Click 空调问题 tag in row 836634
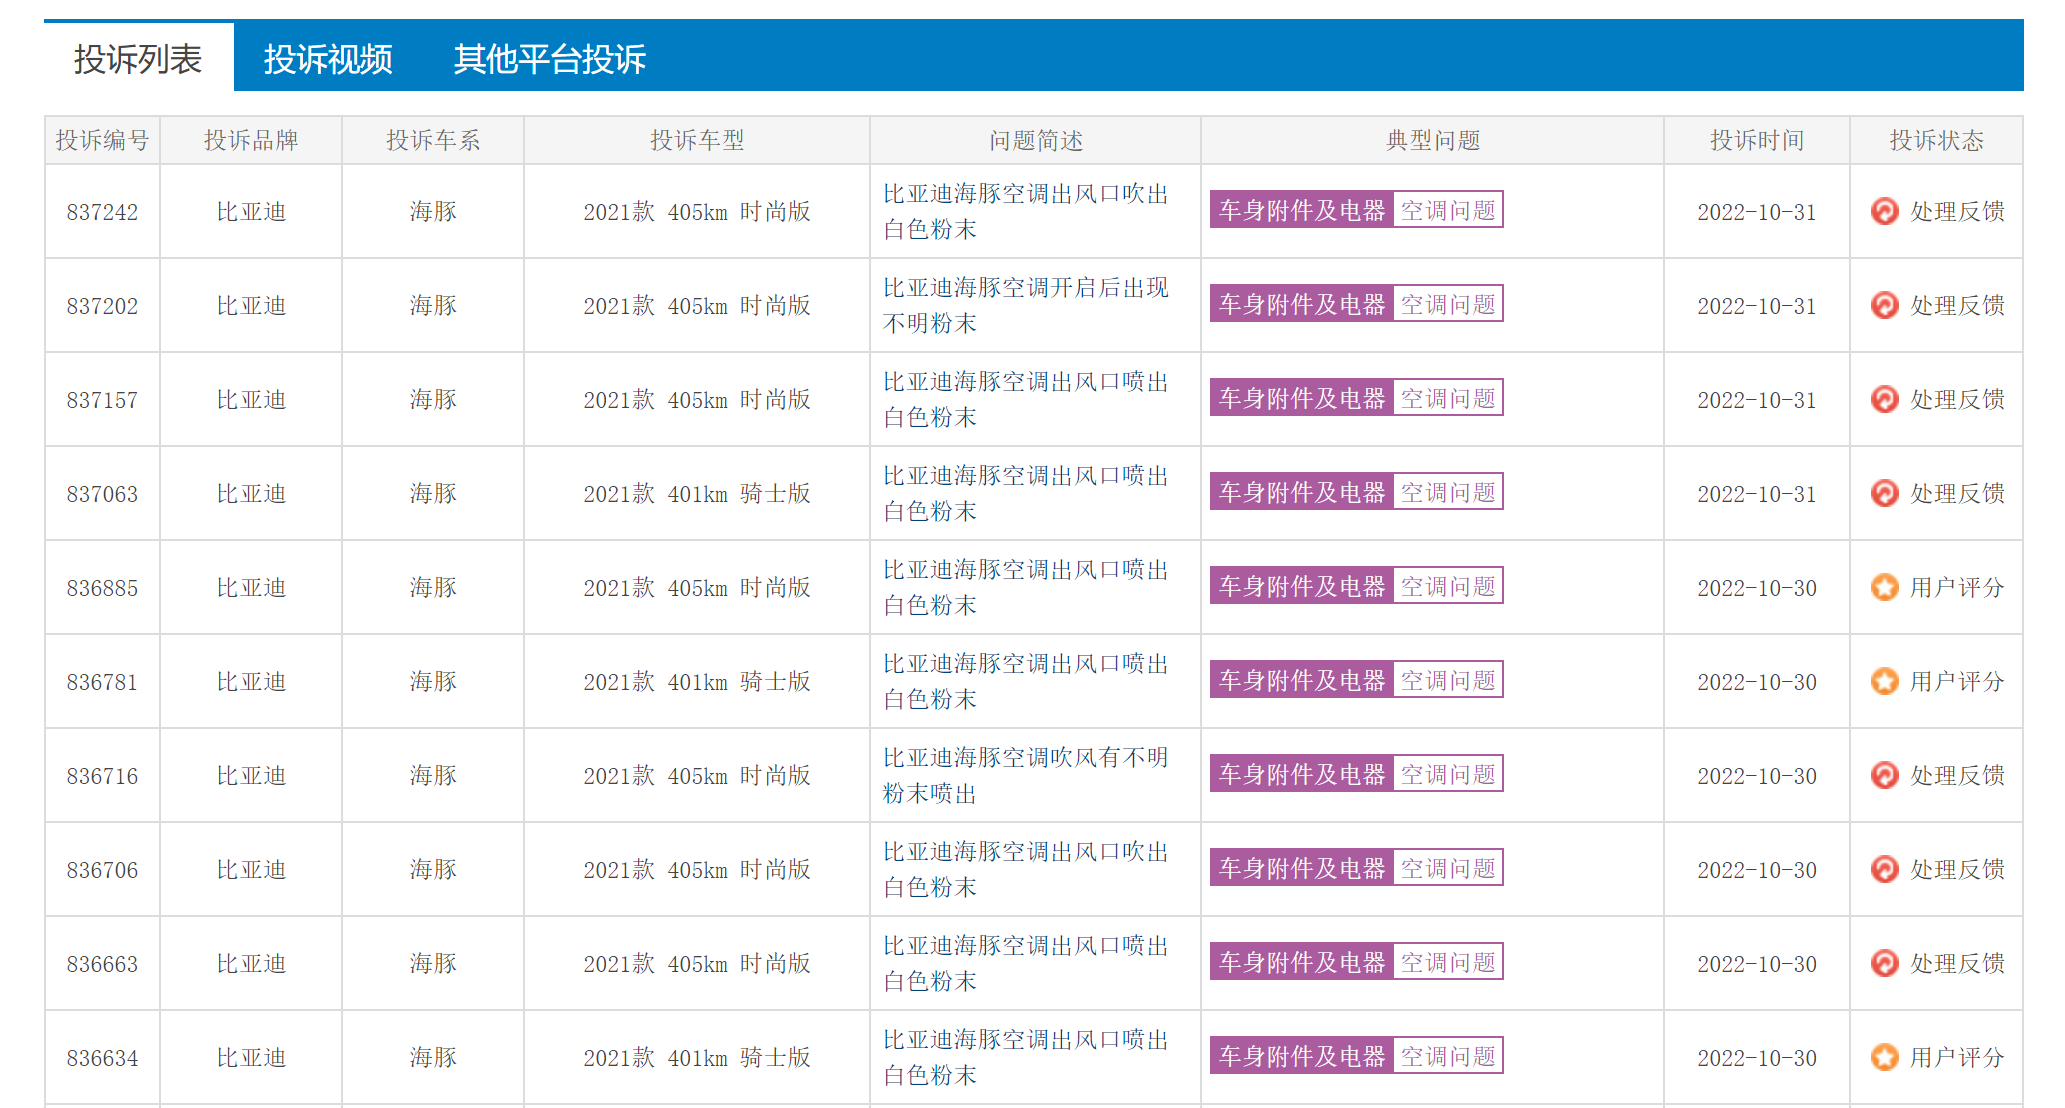The width and height of the screenshot is (2065, 1108). tap(1448, 1056)
